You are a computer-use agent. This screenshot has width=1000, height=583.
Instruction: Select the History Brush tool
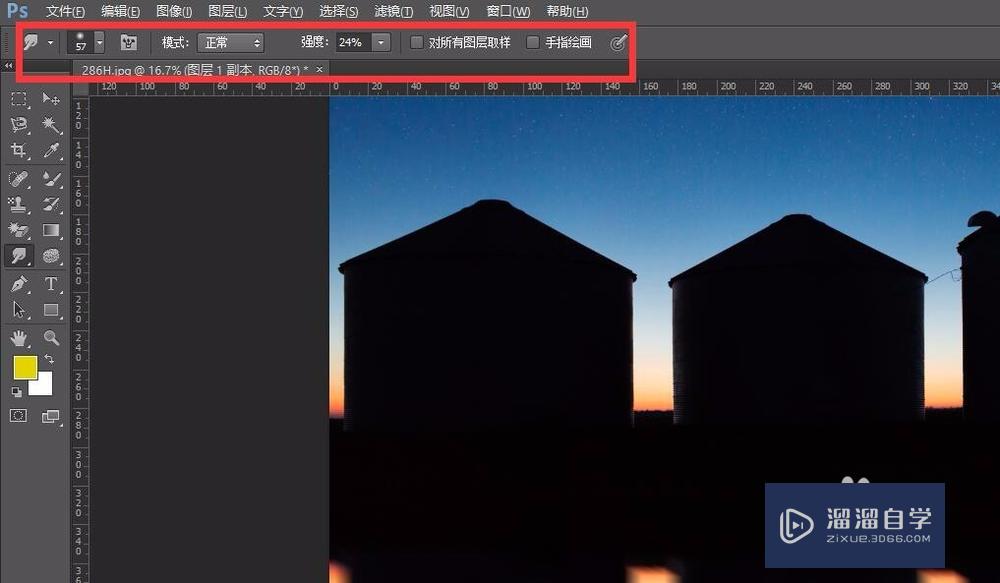pyautogui.click(x=51, y=204)
